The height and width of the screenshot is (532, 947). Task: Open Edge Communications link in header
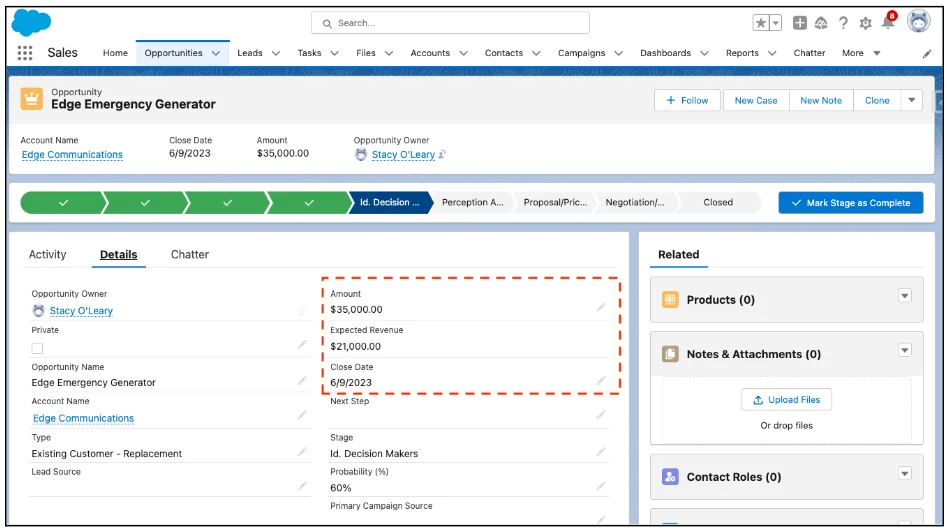click(72, 155)
